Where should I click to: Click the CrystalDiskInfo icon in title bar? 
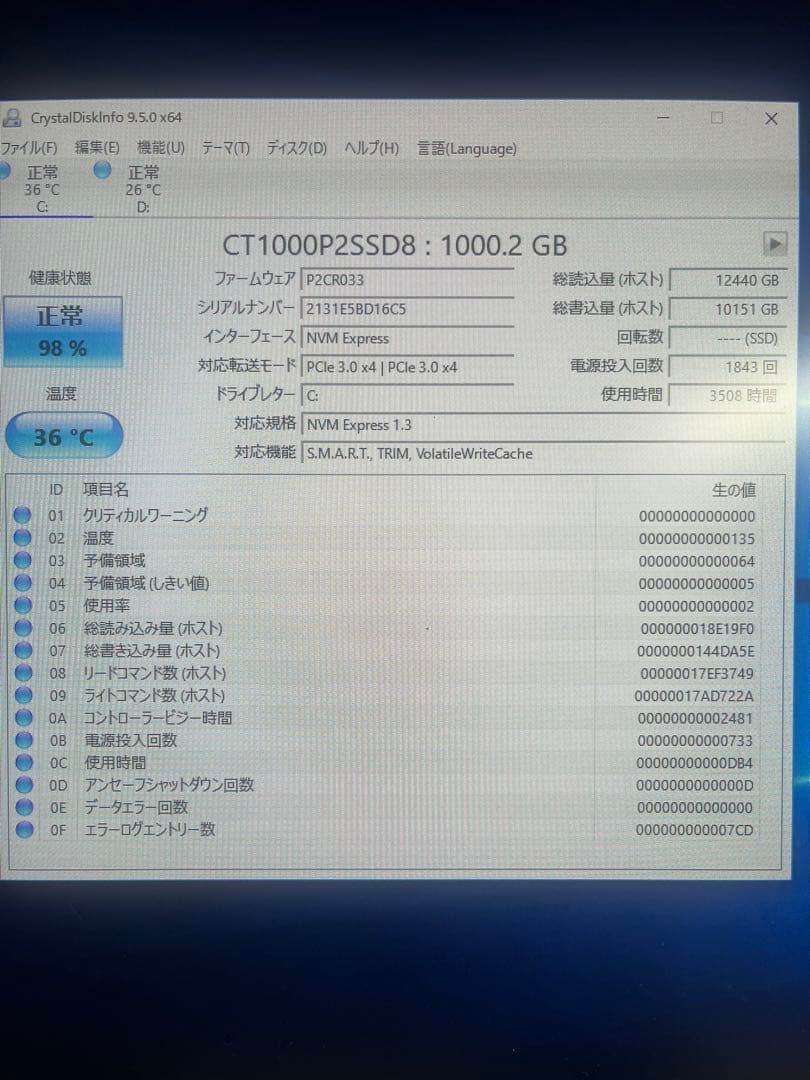click(12, 117)
